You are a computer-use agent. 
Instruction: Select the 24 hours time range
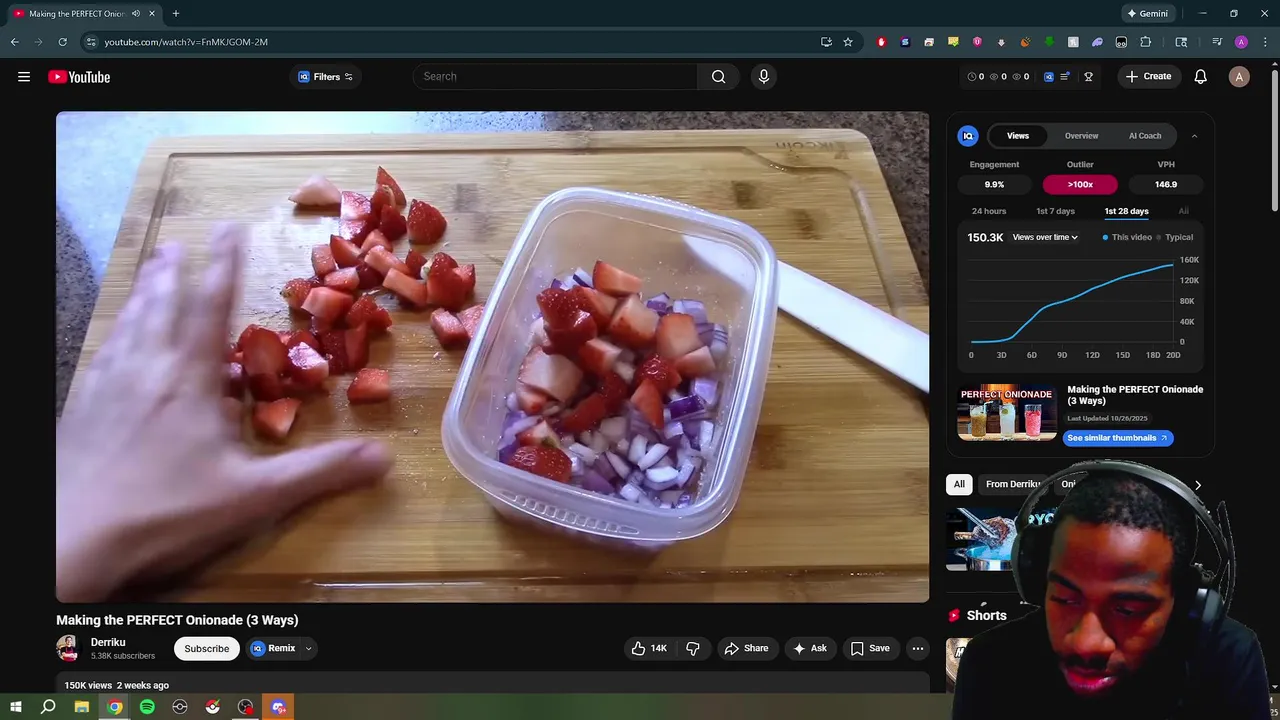point(989,211)
